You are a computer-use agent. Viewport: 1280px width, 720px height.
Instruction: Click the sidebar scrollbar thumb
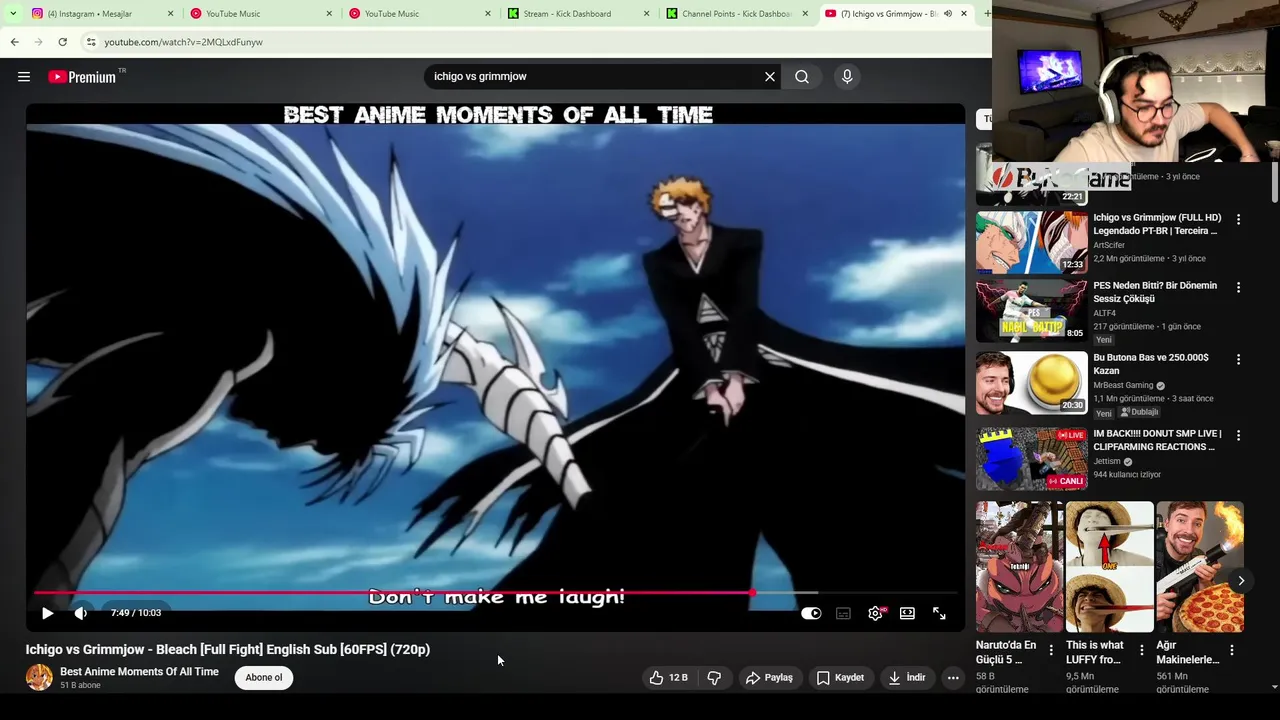click(x=1275, y=182)
